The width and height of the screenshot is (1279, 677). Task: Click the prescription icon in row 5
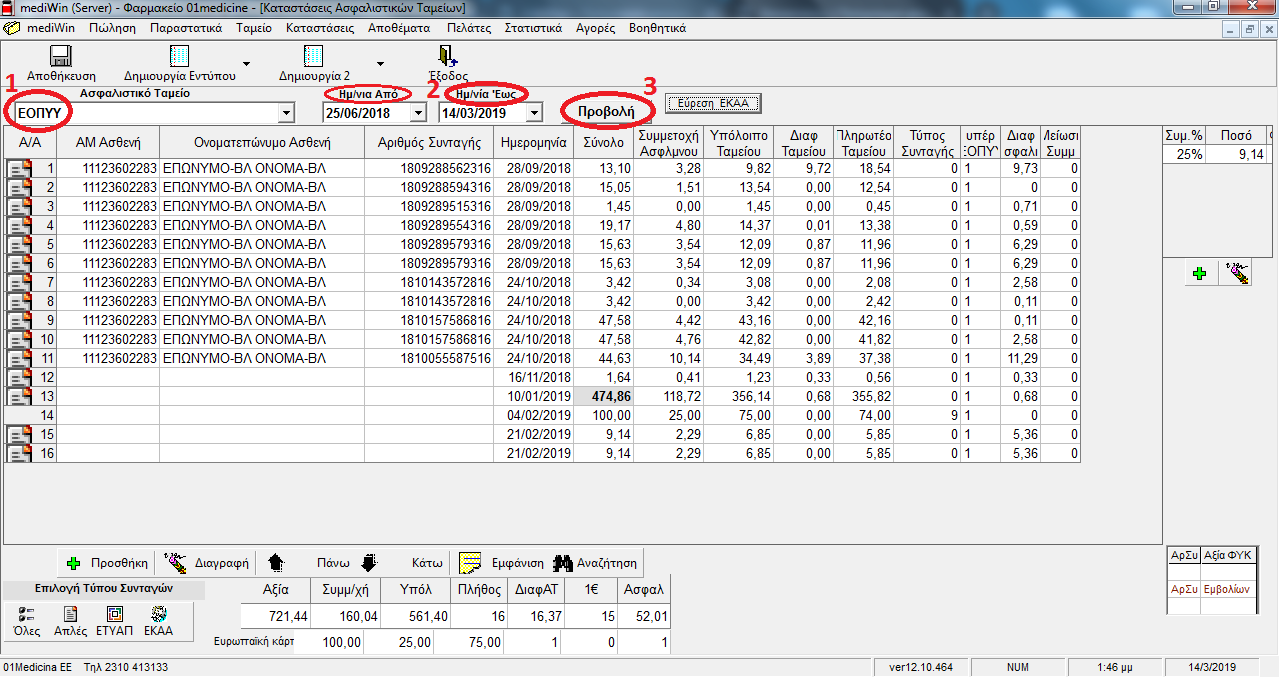pos(19,244)
